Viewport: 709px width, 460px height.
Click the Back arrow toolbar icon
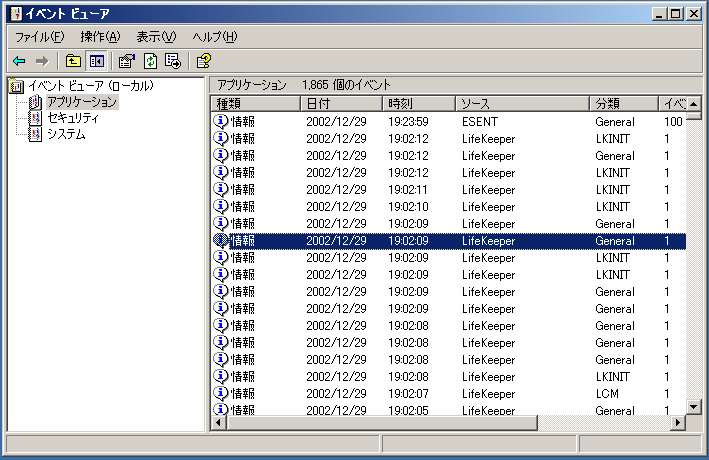(19, 61)
